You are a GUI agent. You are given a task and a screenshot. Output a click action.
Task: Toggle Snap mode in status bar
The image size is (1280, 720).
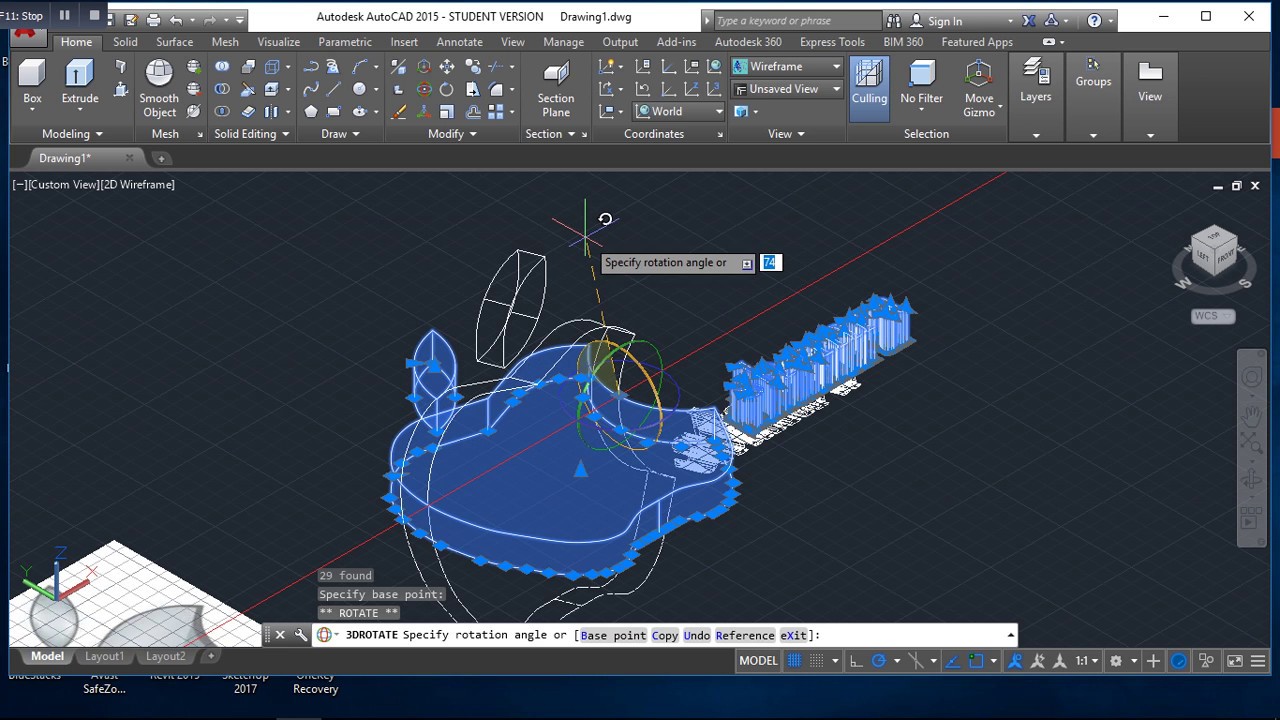point(817,661)
